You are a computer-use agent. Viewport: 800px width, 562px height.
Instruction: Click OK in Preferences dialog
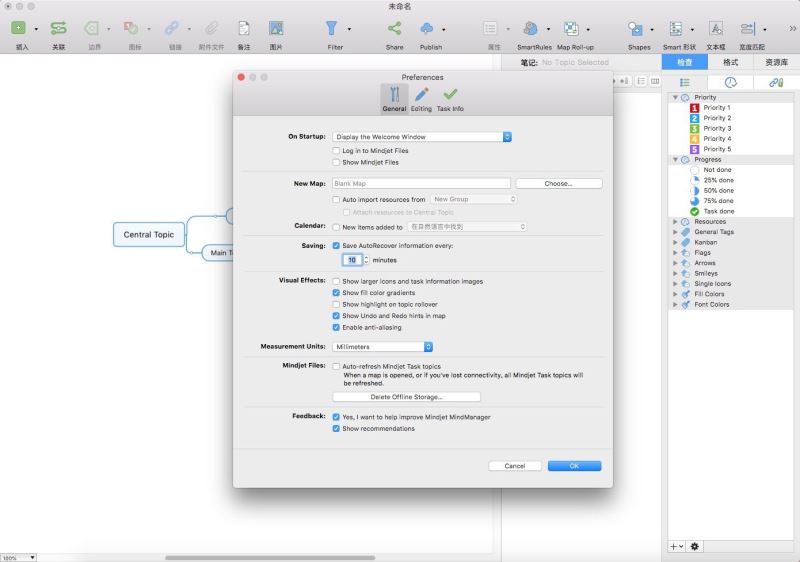[574, 466]
